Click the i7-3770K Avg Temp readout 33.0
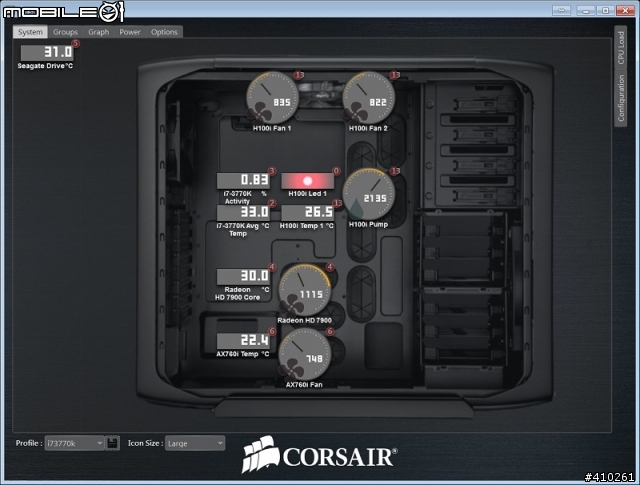 [243, 213]
